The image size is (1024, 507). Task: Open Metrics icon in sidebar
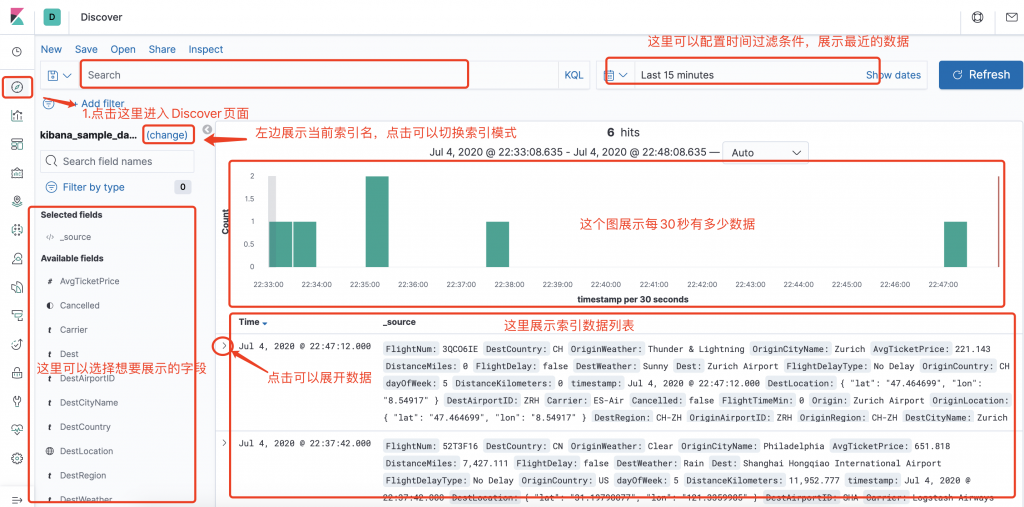click(17, 258)
